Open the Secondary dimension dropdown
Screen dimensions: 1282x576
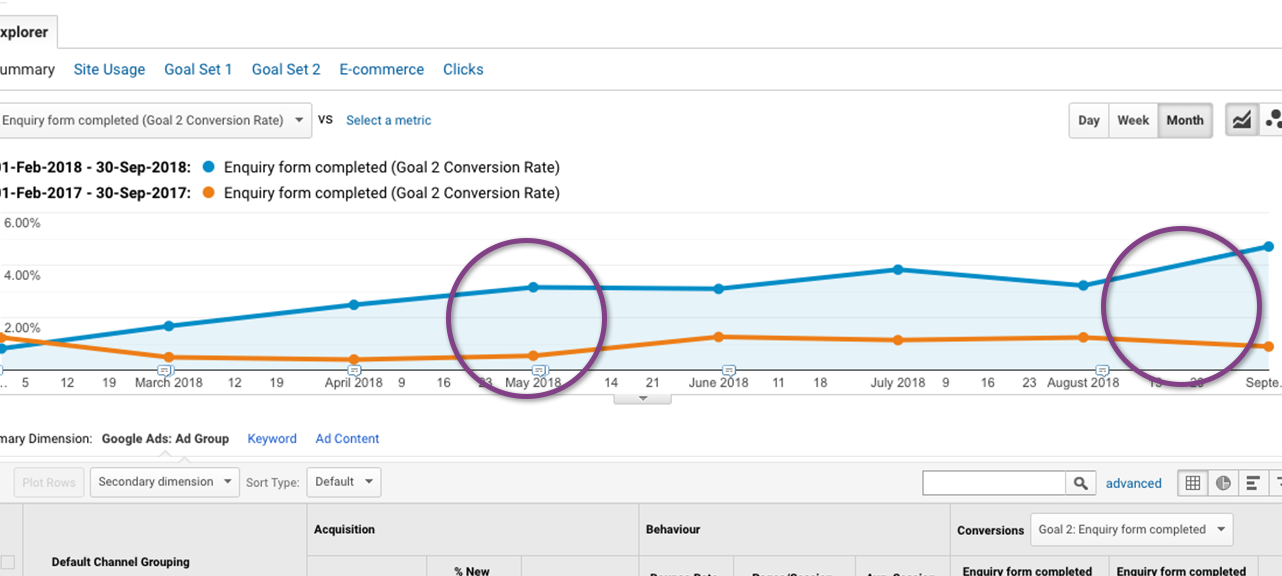[x=165, y=482]
